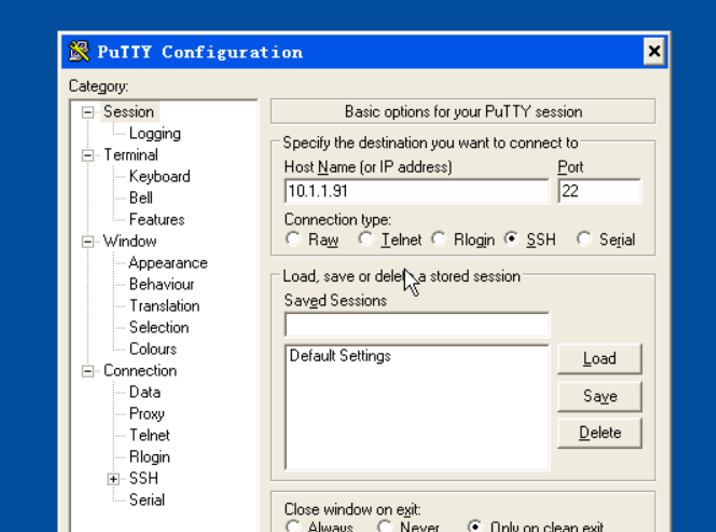Open the Window category
716x532 pixels.
130,241
